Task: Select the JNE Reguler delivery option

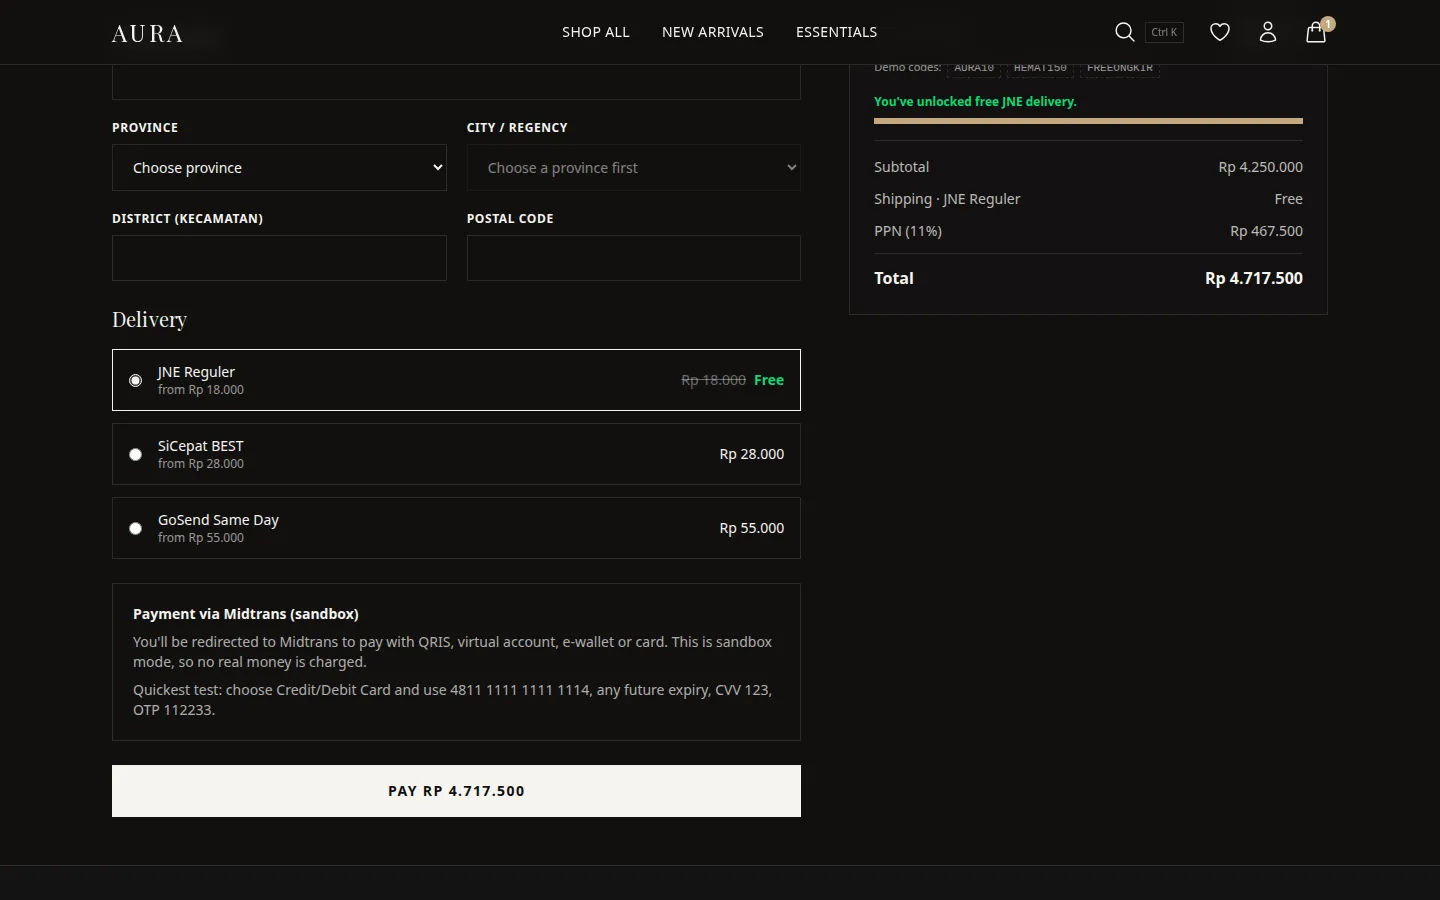Action: tap(456, 380)
